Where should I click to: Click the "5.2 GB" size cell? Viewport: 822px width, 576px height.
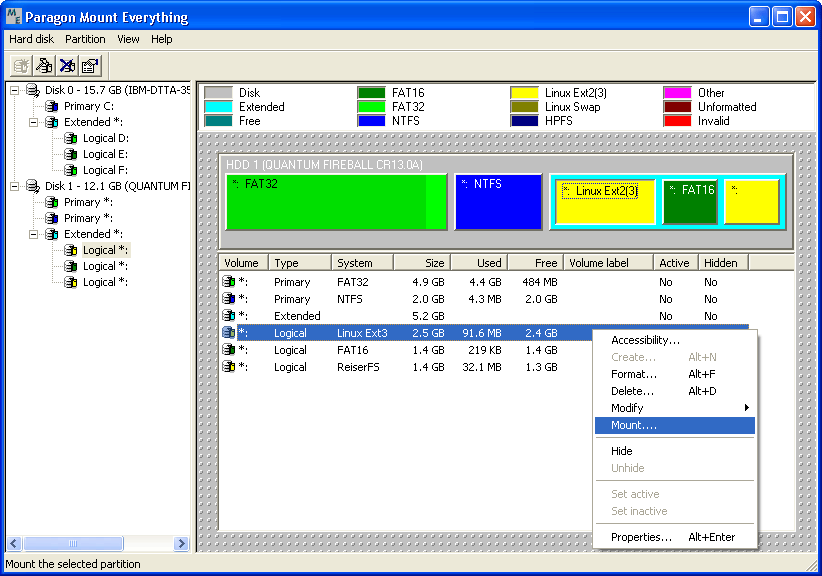pyautogui.click(x=428, y=316)
